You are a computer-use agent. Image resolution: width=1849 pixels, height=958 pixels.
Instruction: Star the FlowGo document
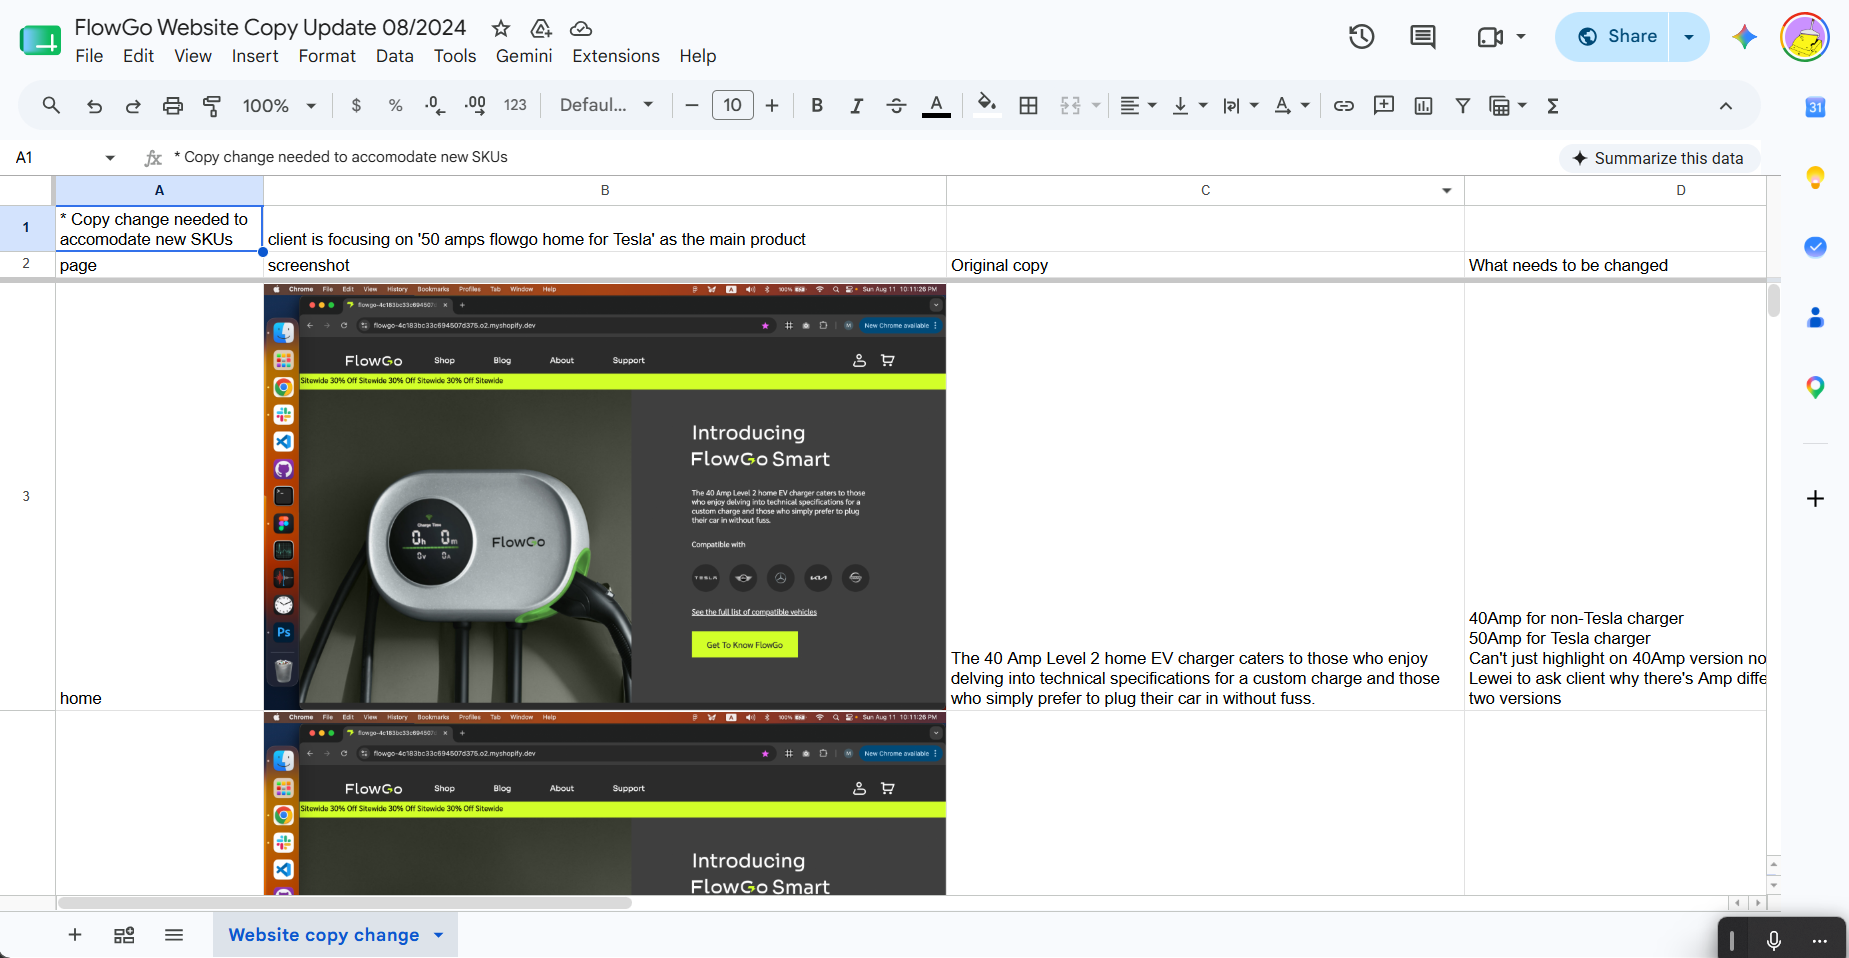click(x=501, y=28)
